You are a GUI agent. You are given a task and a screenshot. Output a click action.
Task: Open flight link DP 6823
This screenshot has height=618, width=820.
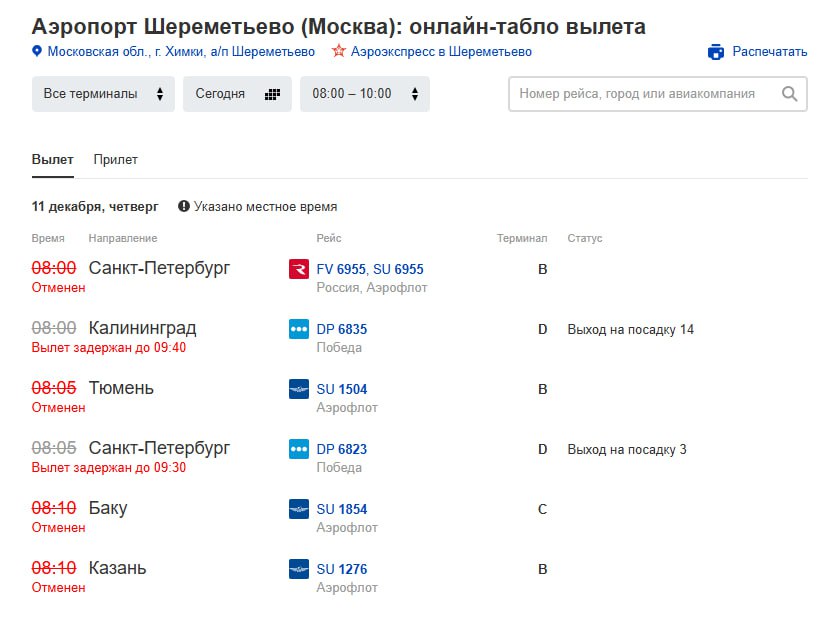point(342,449)
